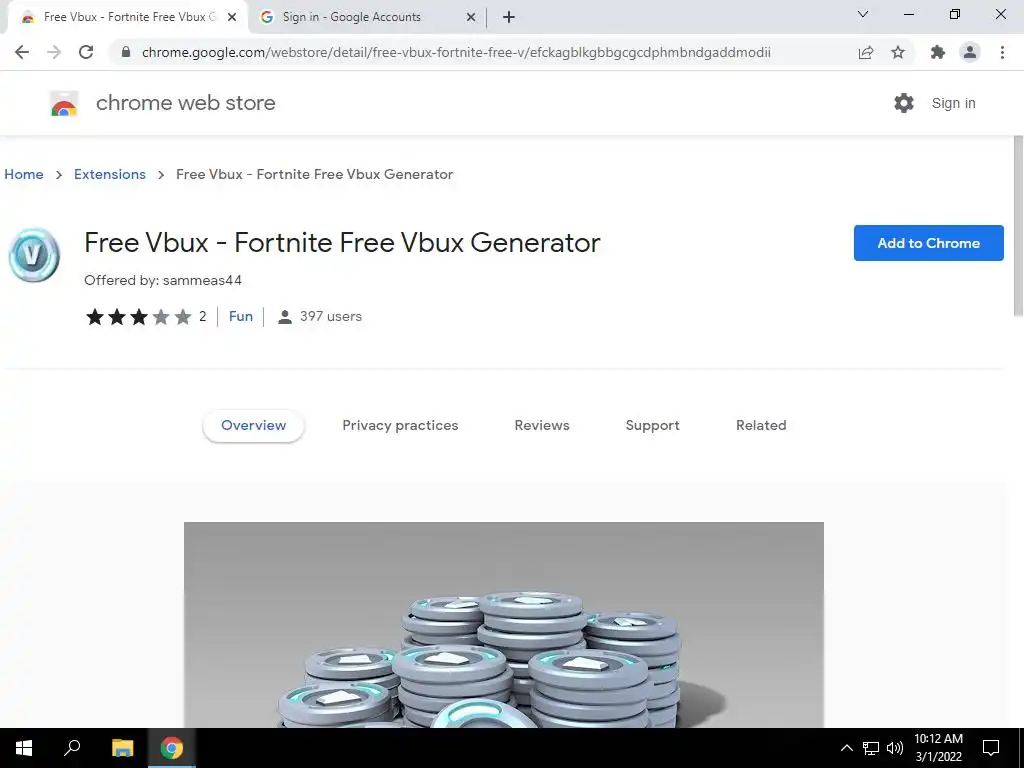
Task: Open the Reviews tab
Action: coord(542,425)
